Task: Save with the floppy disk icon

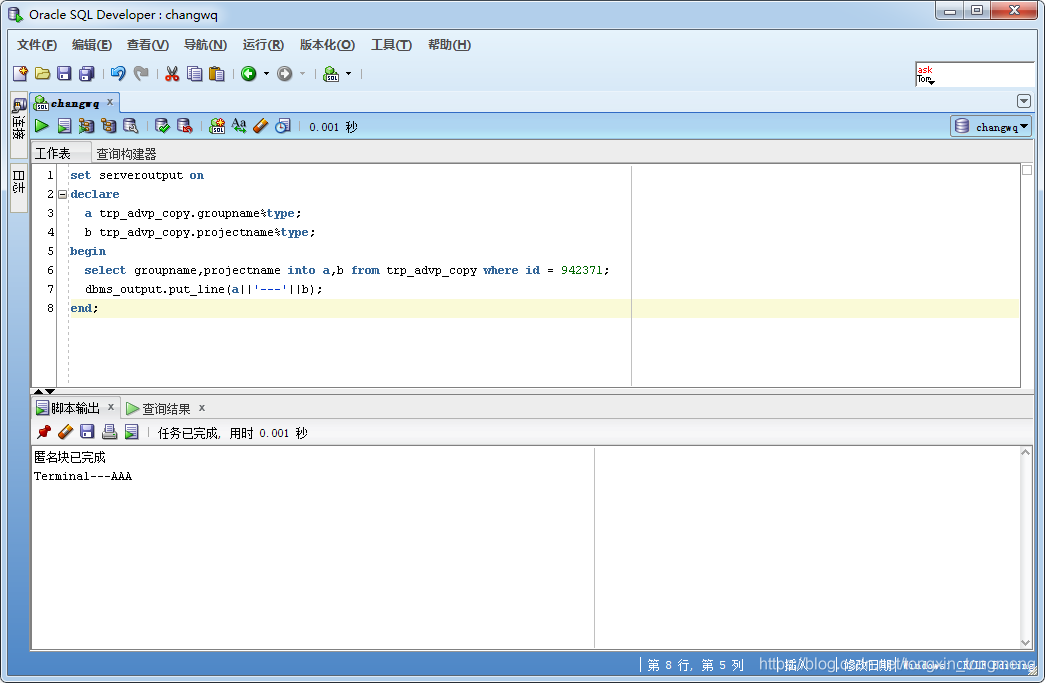Action: 64,73
